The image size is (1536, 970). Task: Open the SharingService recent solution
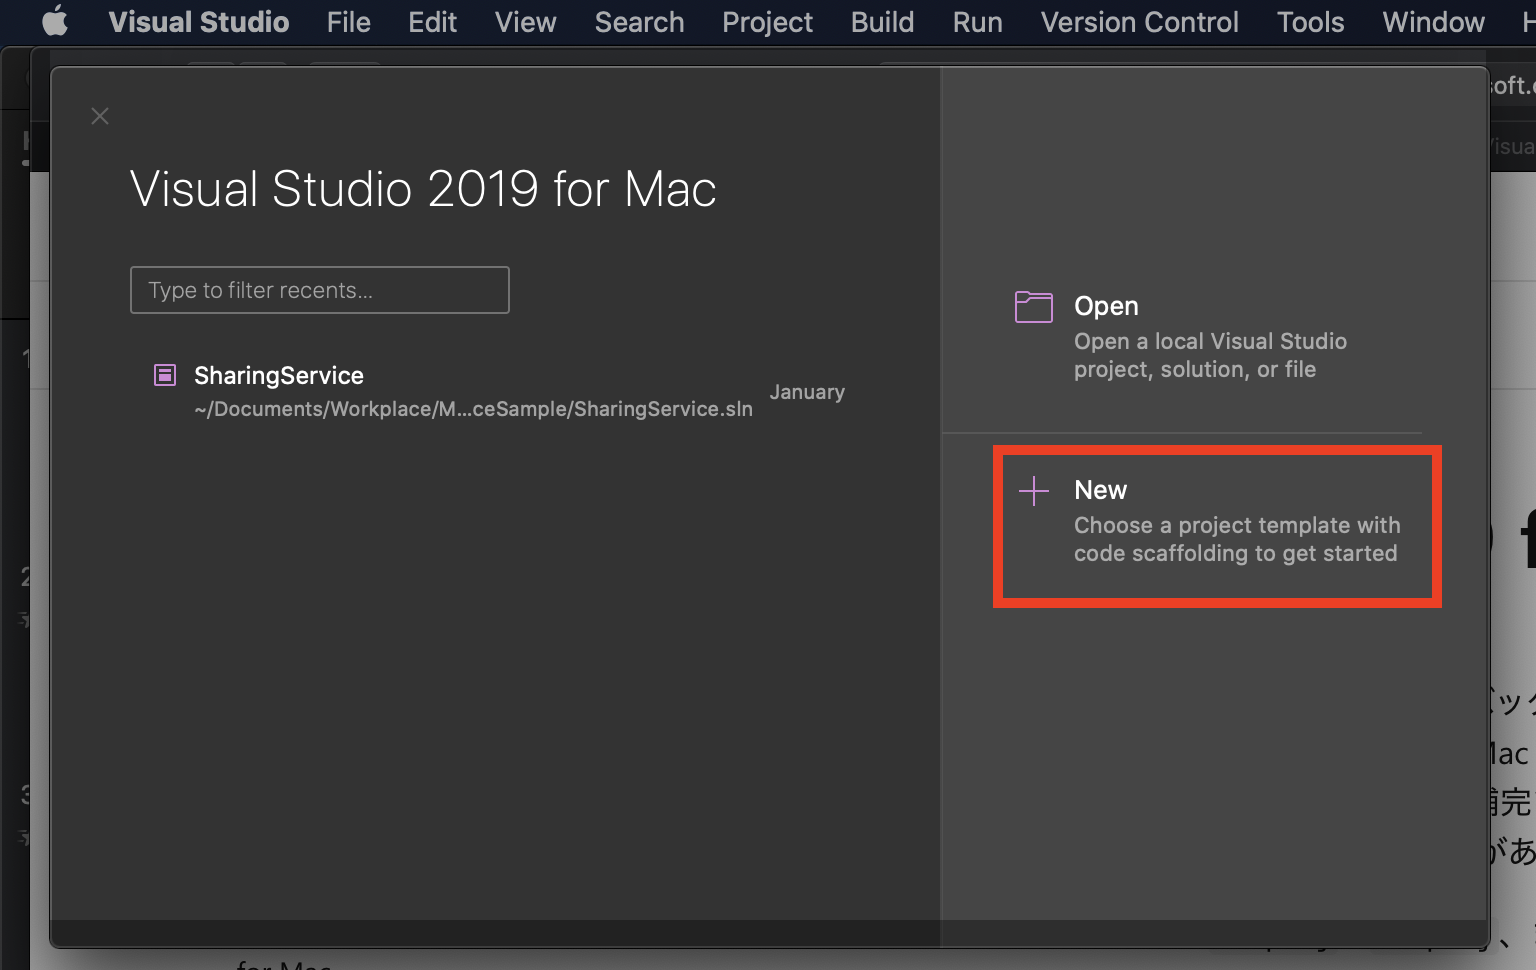pyautogui.click(x=499, y=391)
